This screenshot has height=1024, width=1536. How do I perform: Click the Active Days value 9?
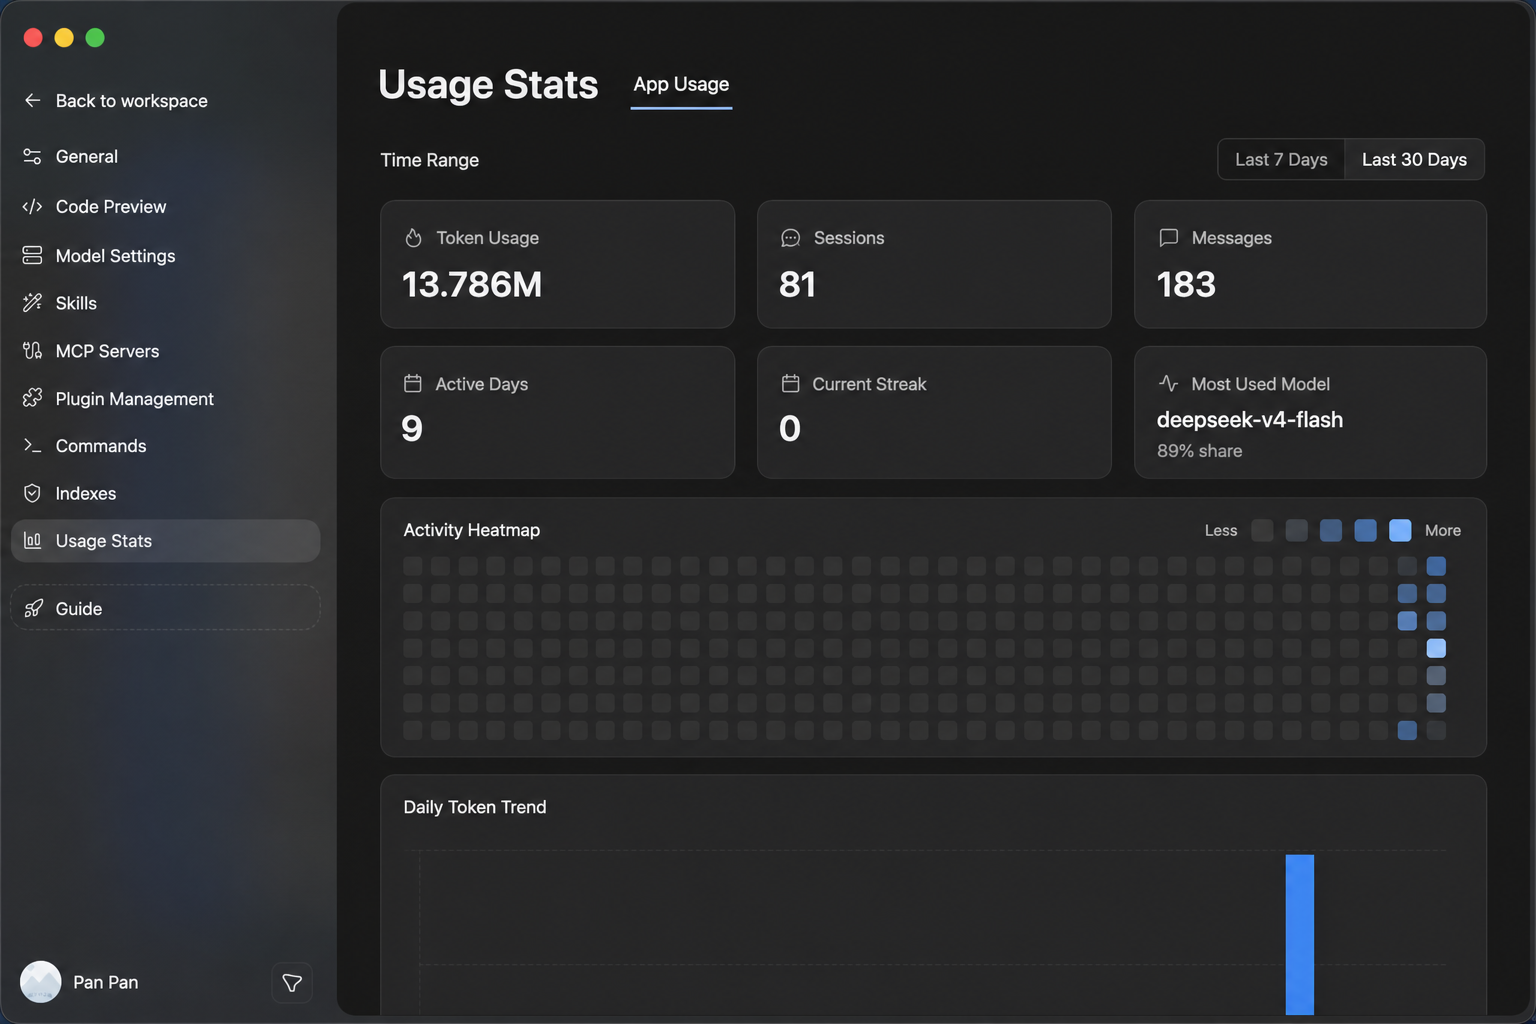412,429
